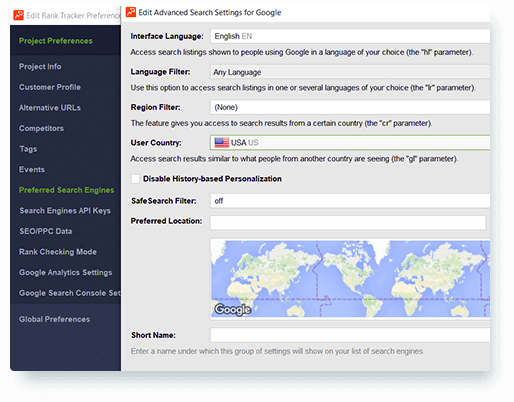Click the app icon beside Edit Advanced Search Settings
The image size is (514, 402).
point(131,12)
